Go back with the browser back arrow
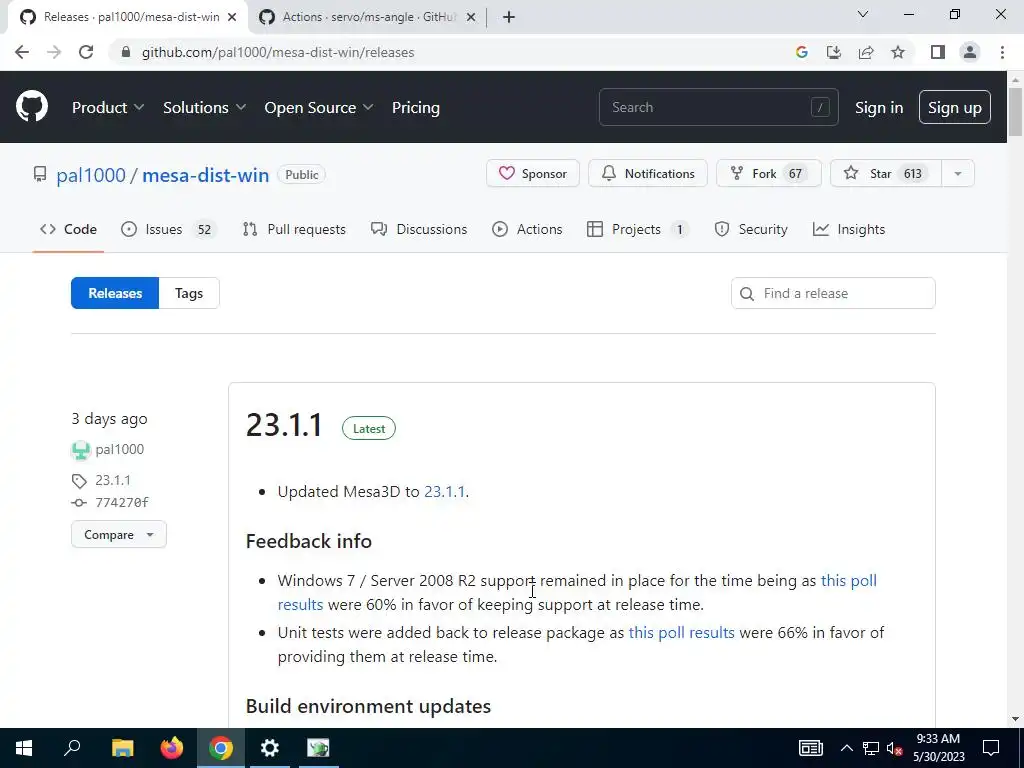This screenshot has width=1024, height=768. [22, 52]
